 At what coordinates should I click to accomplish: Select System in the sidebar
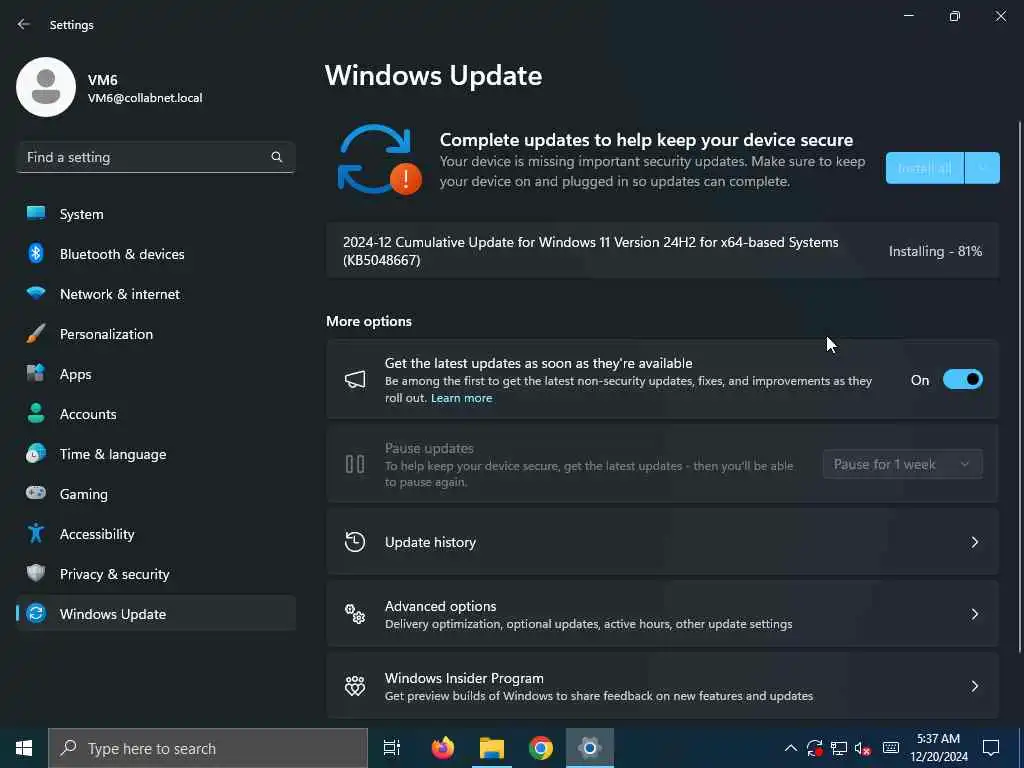156,214
